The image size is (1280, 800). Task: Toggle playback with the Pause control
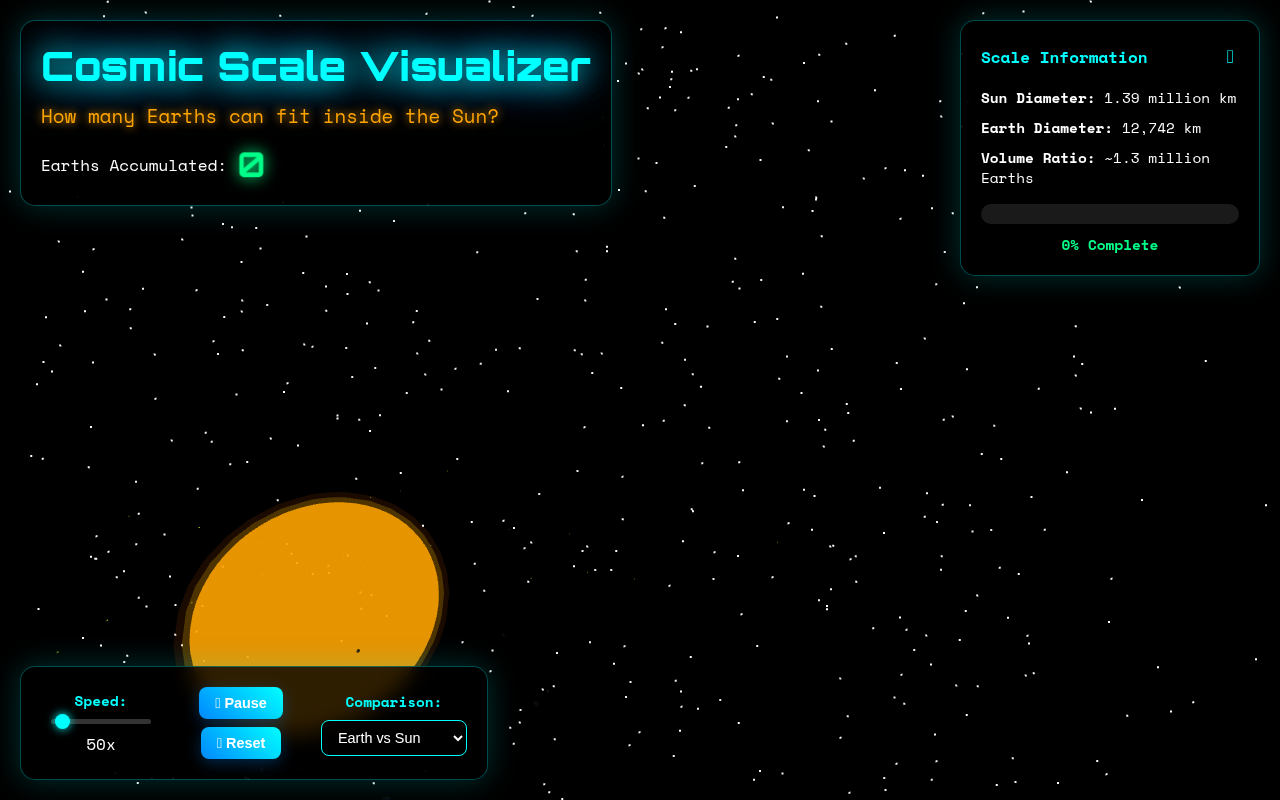241,703
